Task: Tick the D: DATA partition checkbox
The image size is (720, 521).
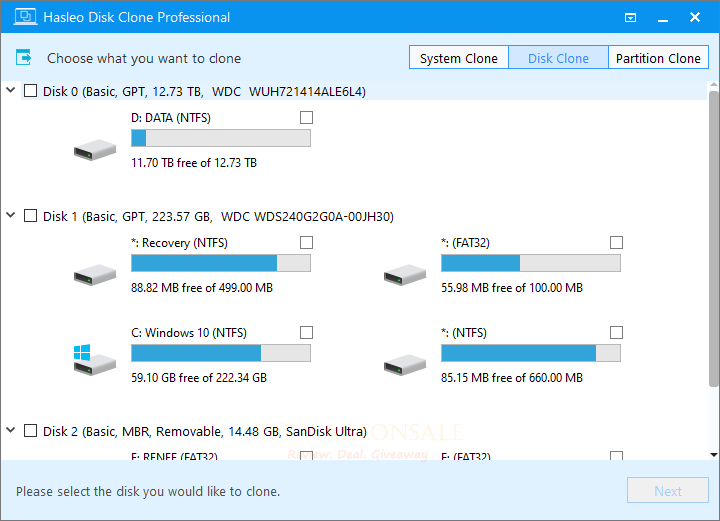Action: coord(306,118)
